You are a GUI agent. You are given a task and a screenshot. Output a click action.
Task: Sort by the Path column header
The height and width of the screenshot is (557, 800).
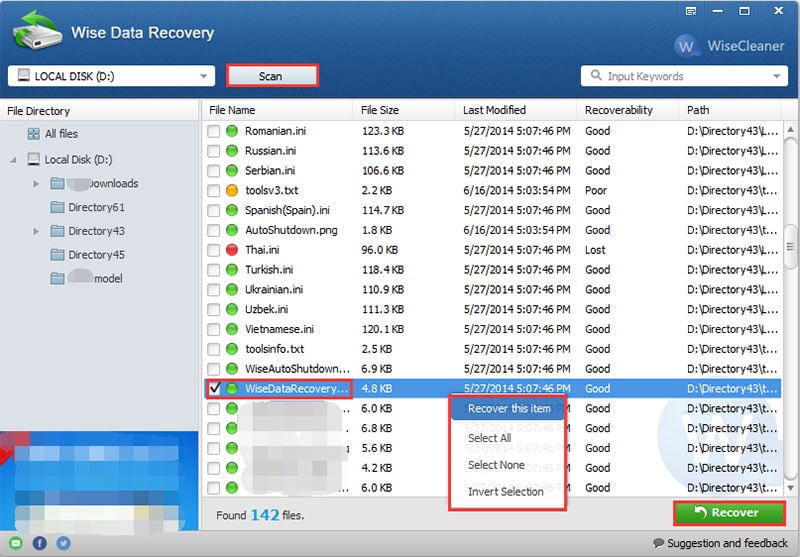[730, 110]
